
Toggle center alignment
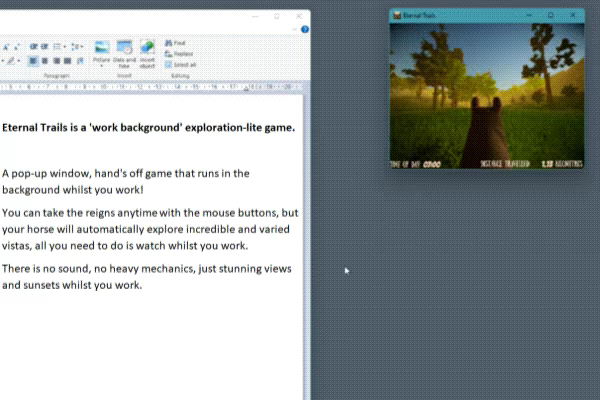(x=45, y=60)
